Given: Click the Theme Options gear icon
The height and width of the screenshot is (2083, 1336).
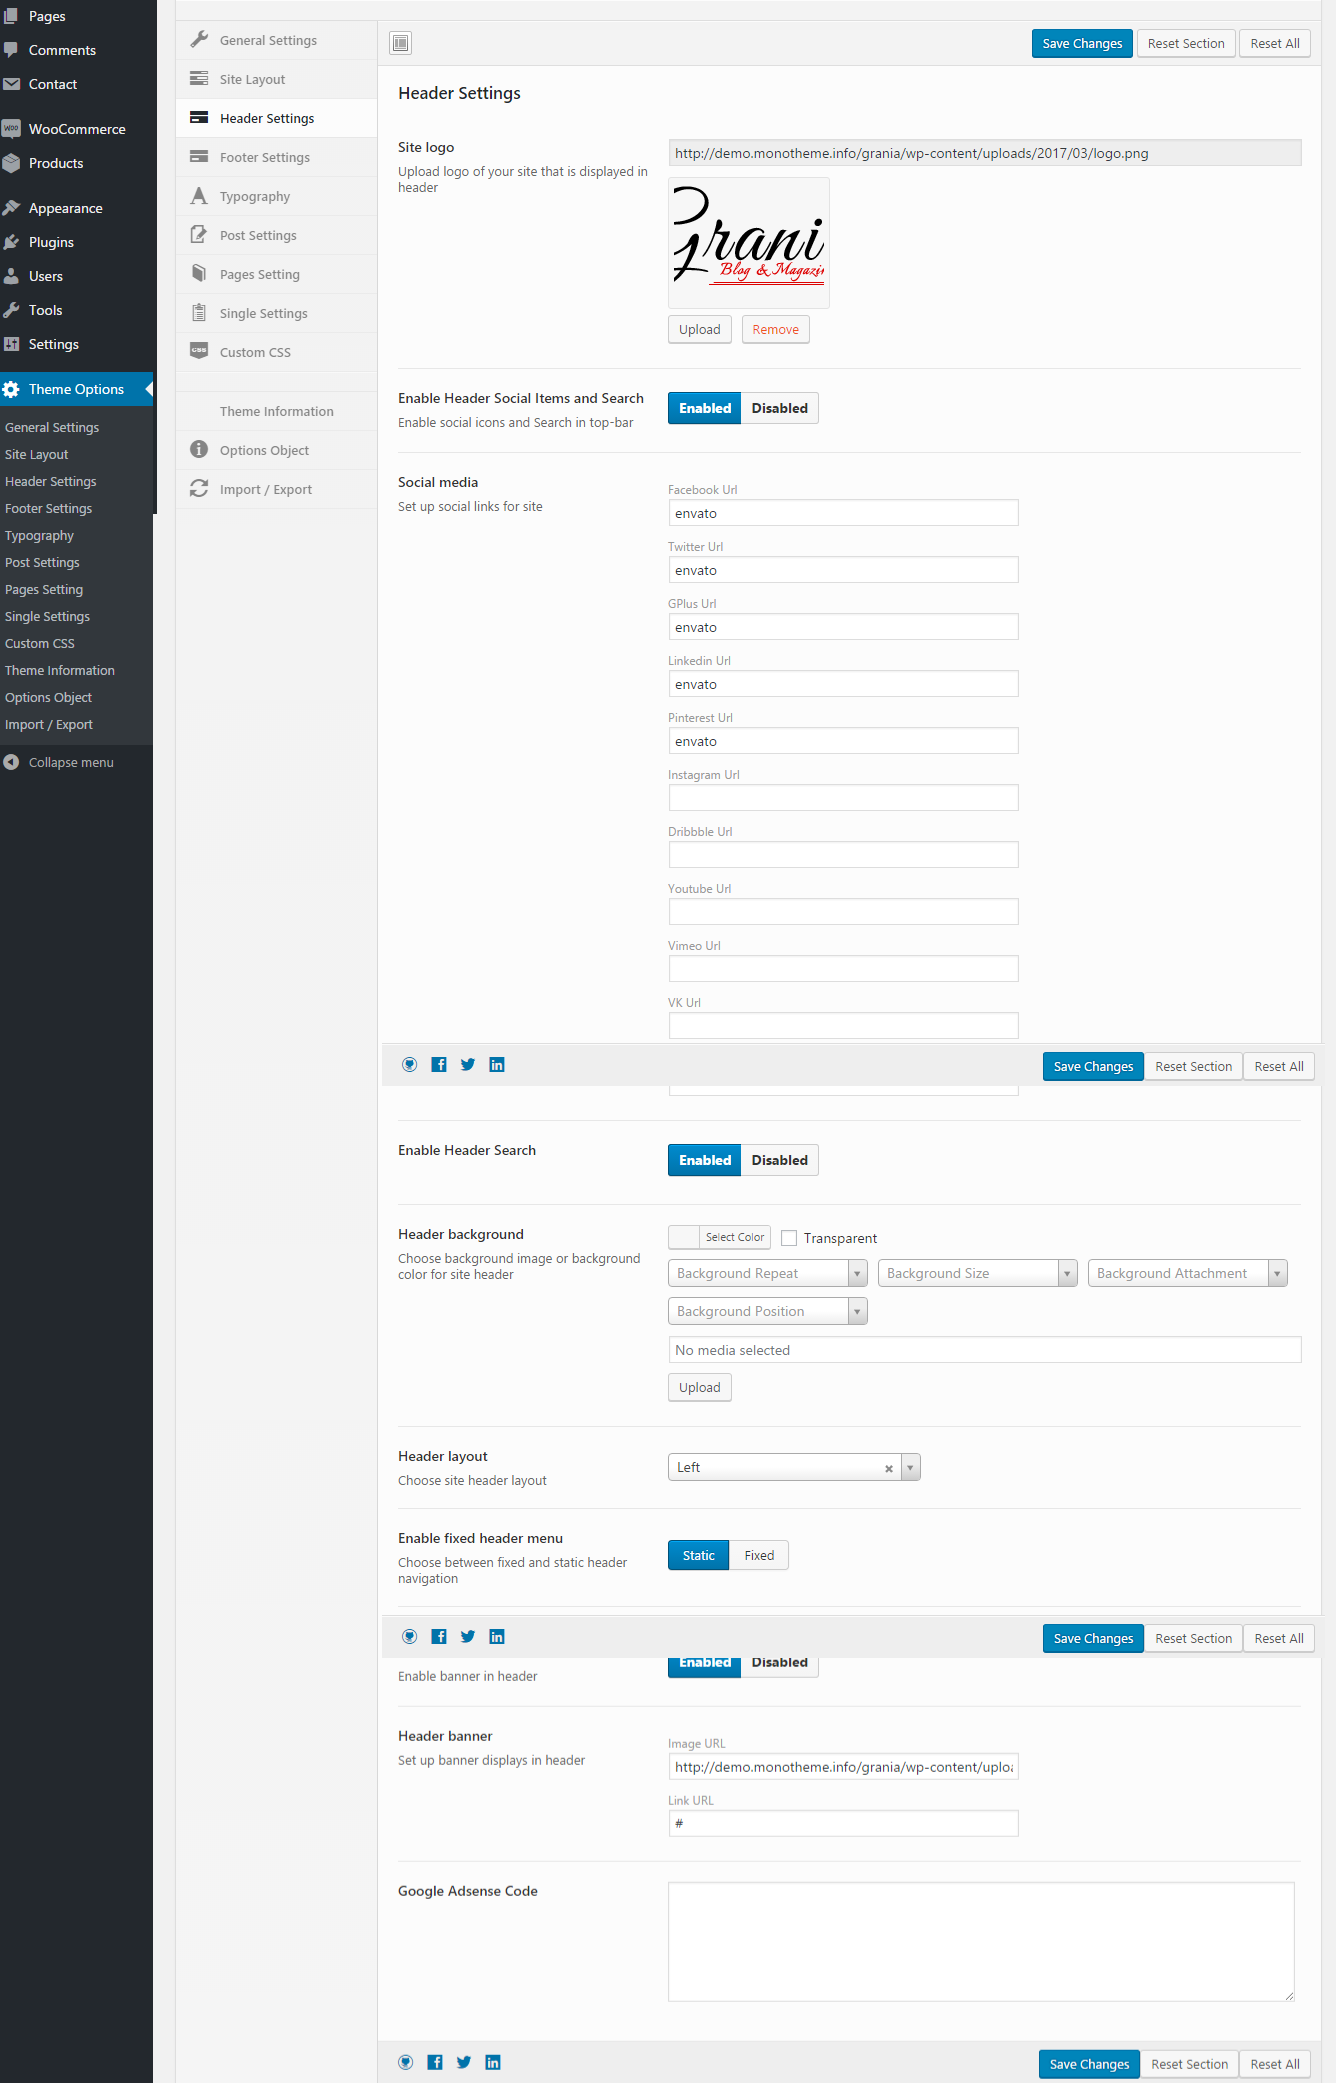Looking at the screenshot, I should pos(12,389).
